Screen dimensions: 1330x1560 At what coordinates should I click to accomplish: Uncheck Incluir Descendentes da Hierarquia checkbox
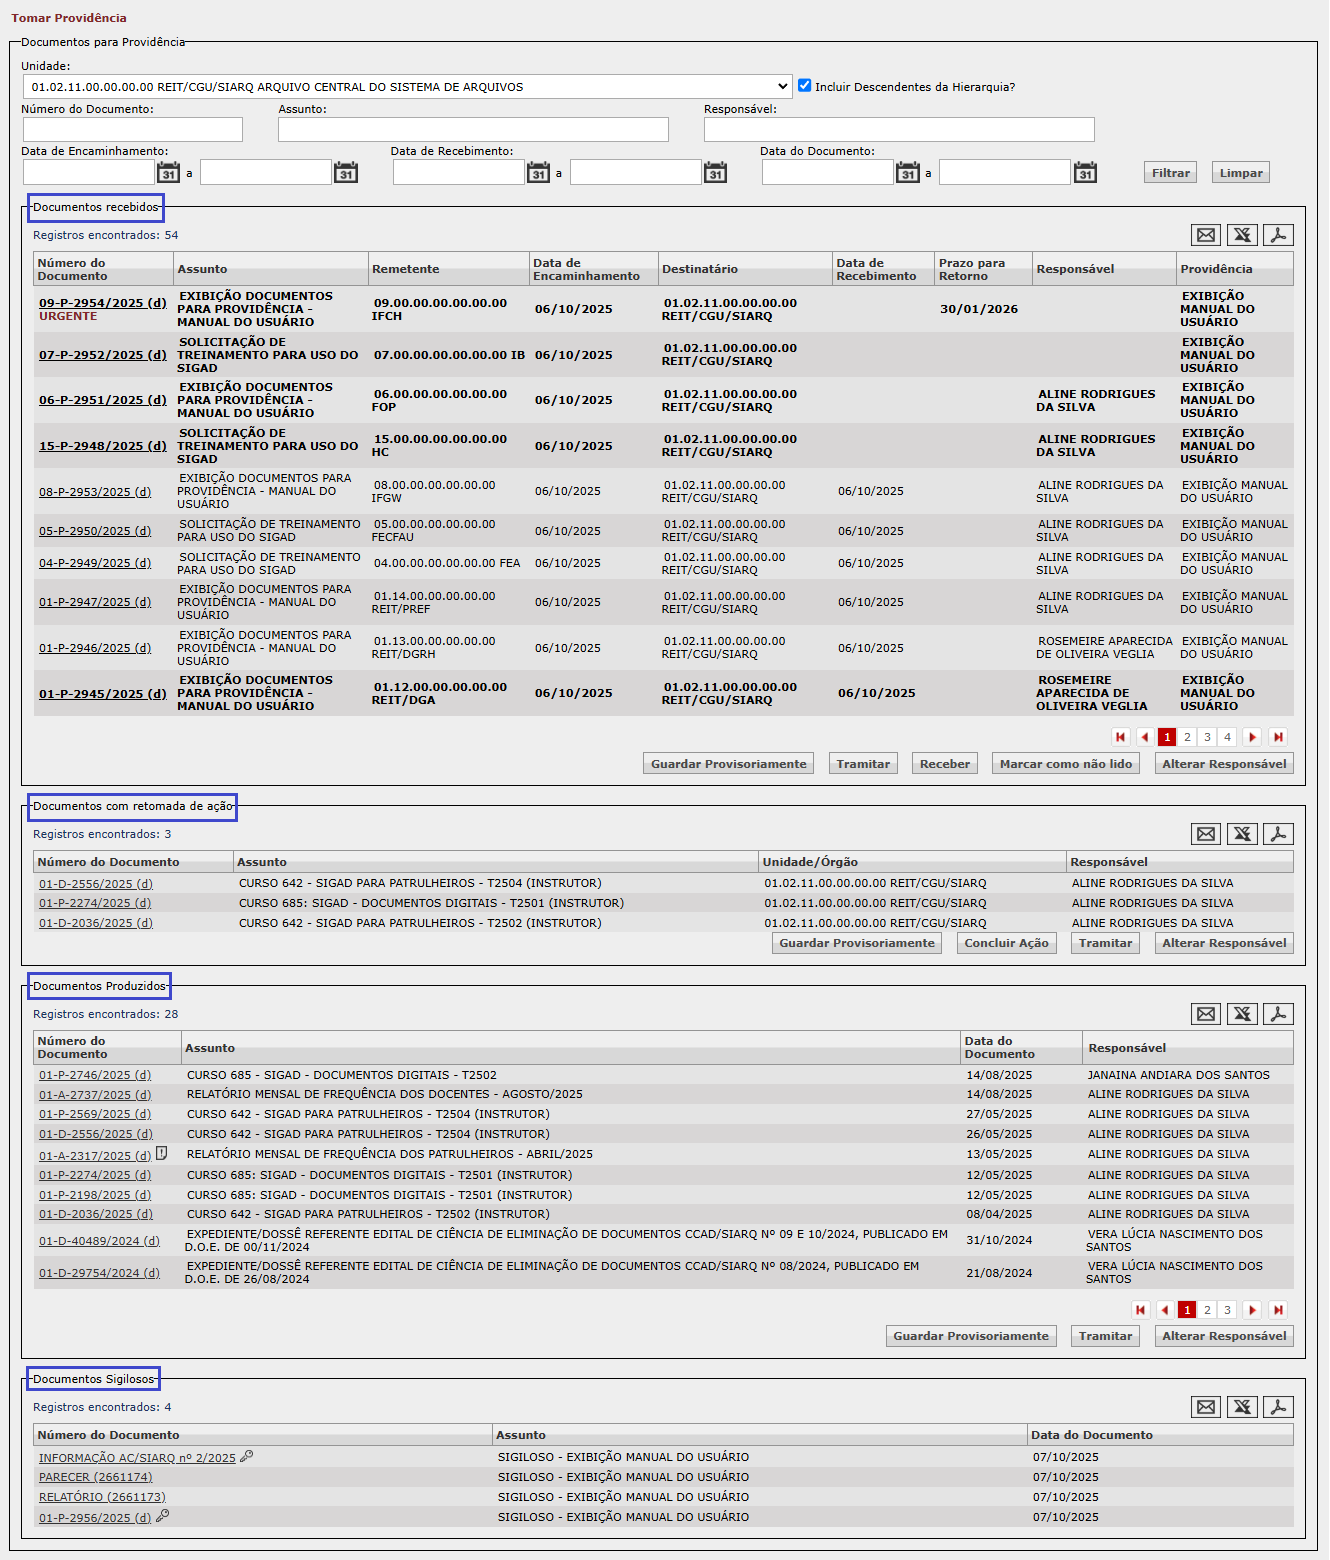[805, 86]
